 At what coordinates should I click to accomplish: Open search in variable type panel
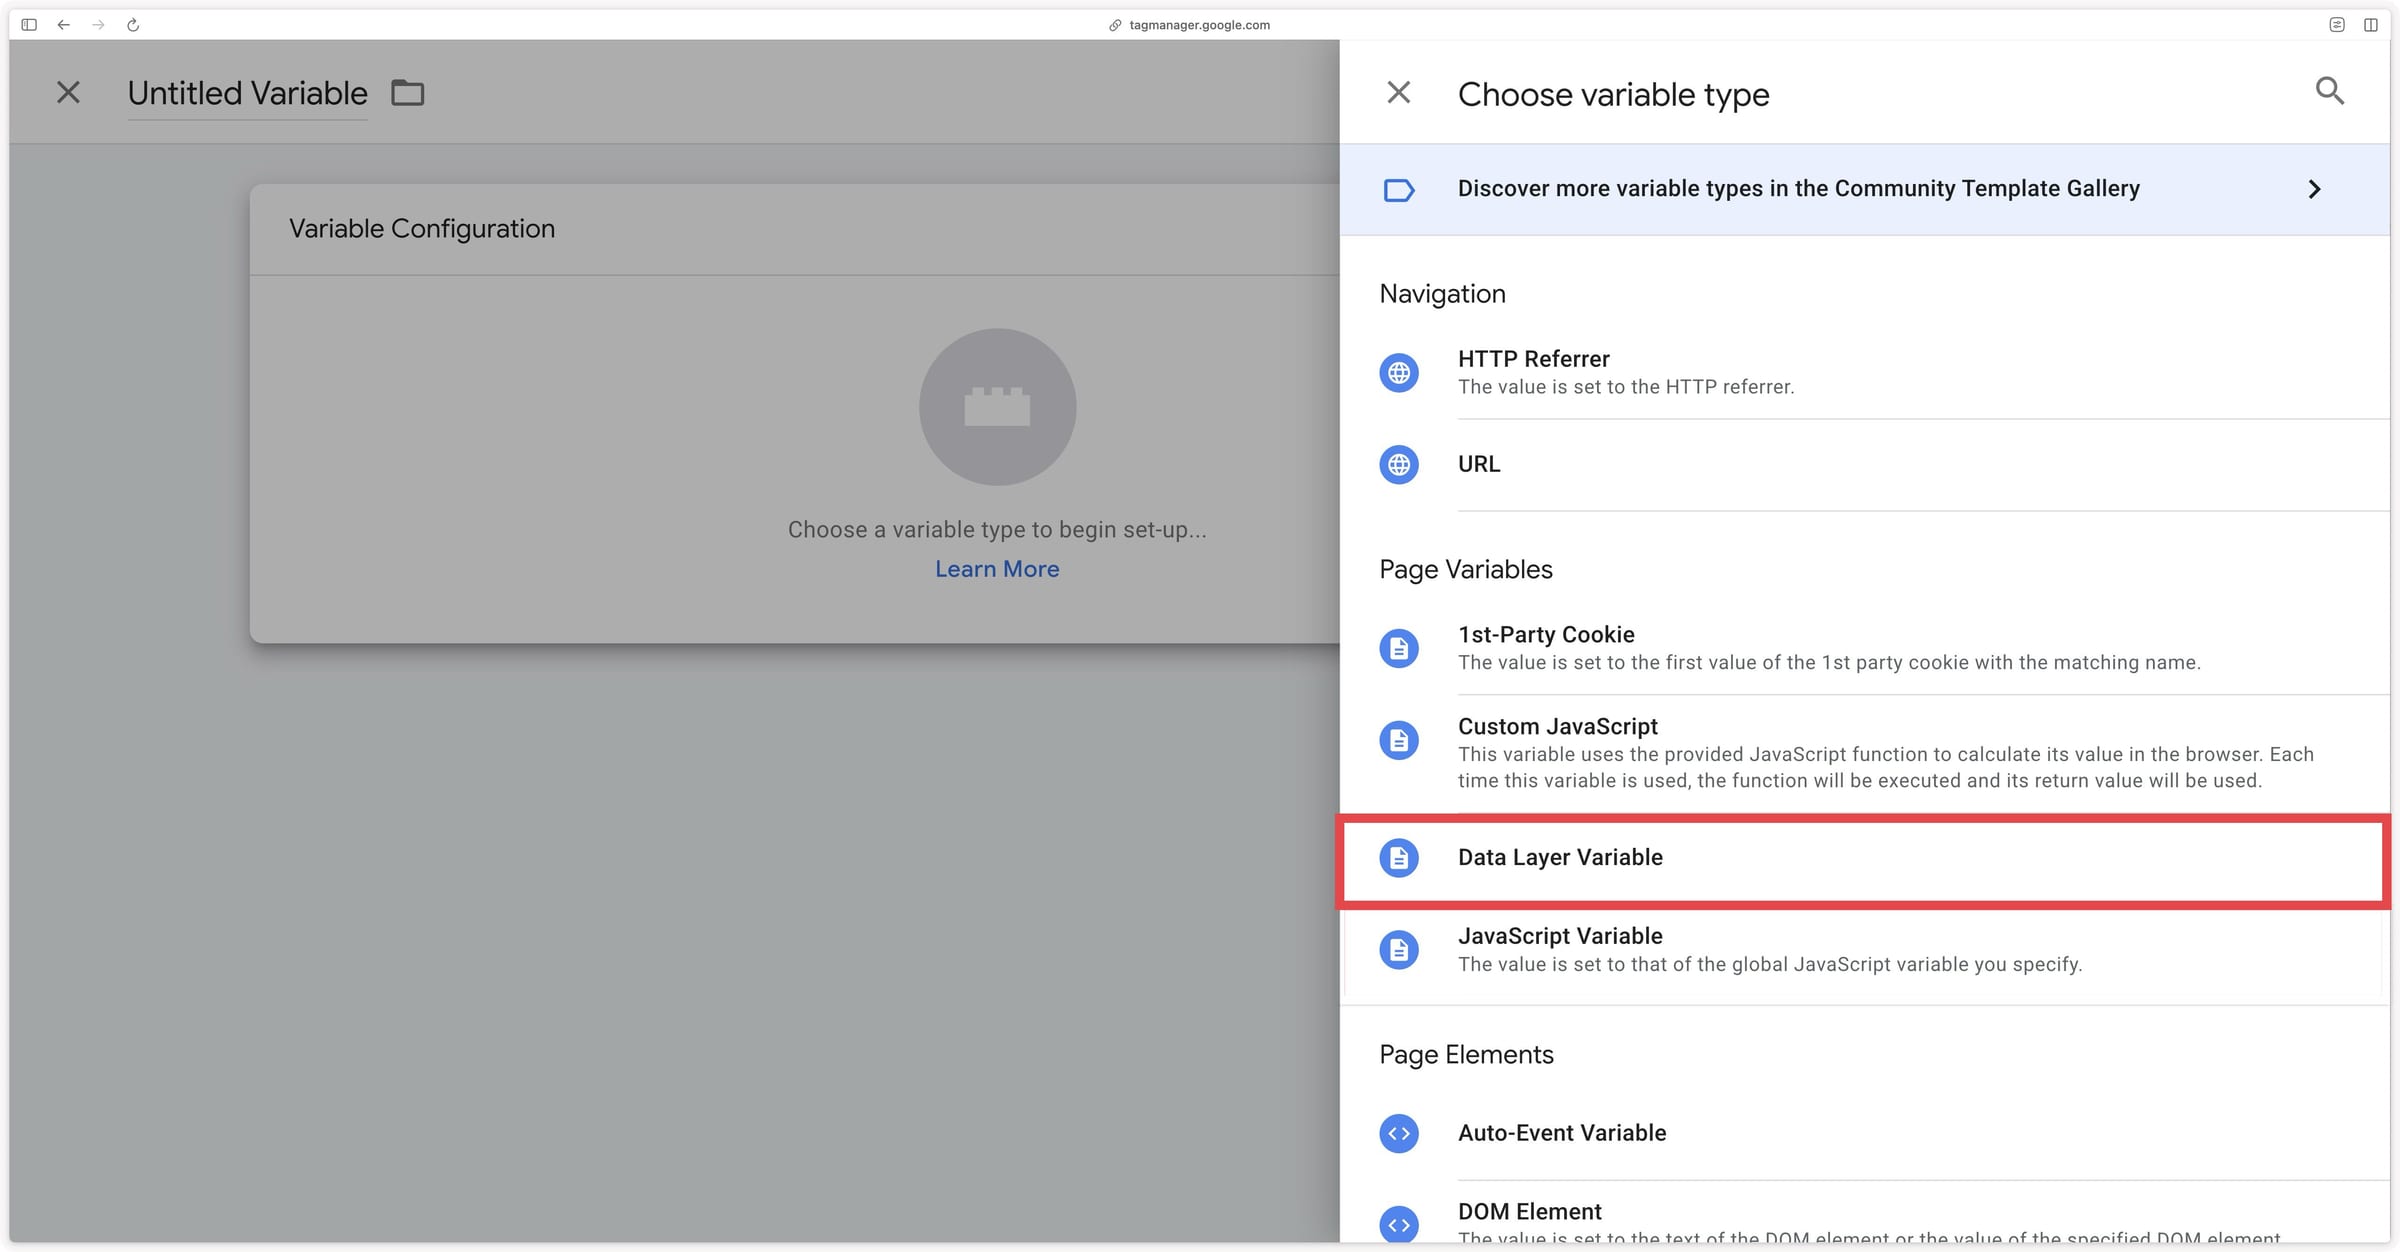point(2329,91)
